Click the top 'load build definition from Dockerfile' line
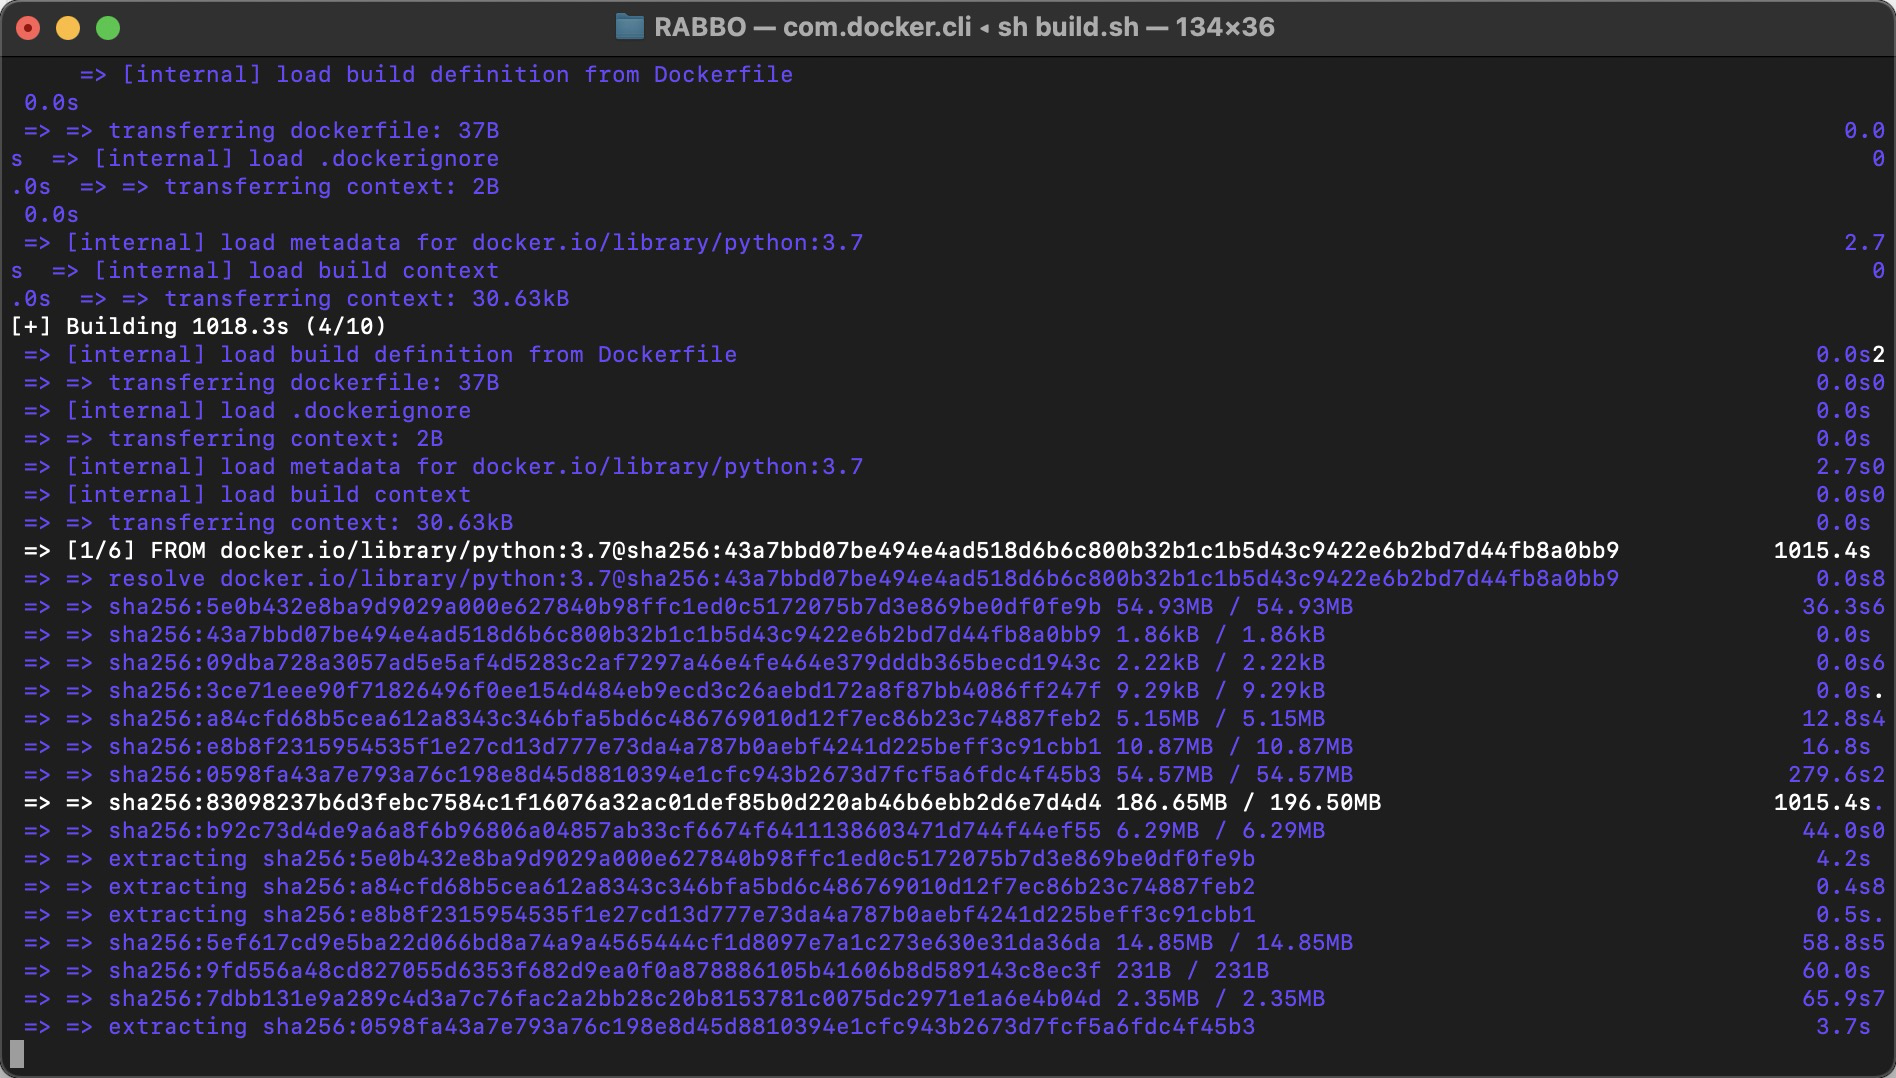Image resolution: width=1896 pixels, height=1078 pixels. point(457,75)
